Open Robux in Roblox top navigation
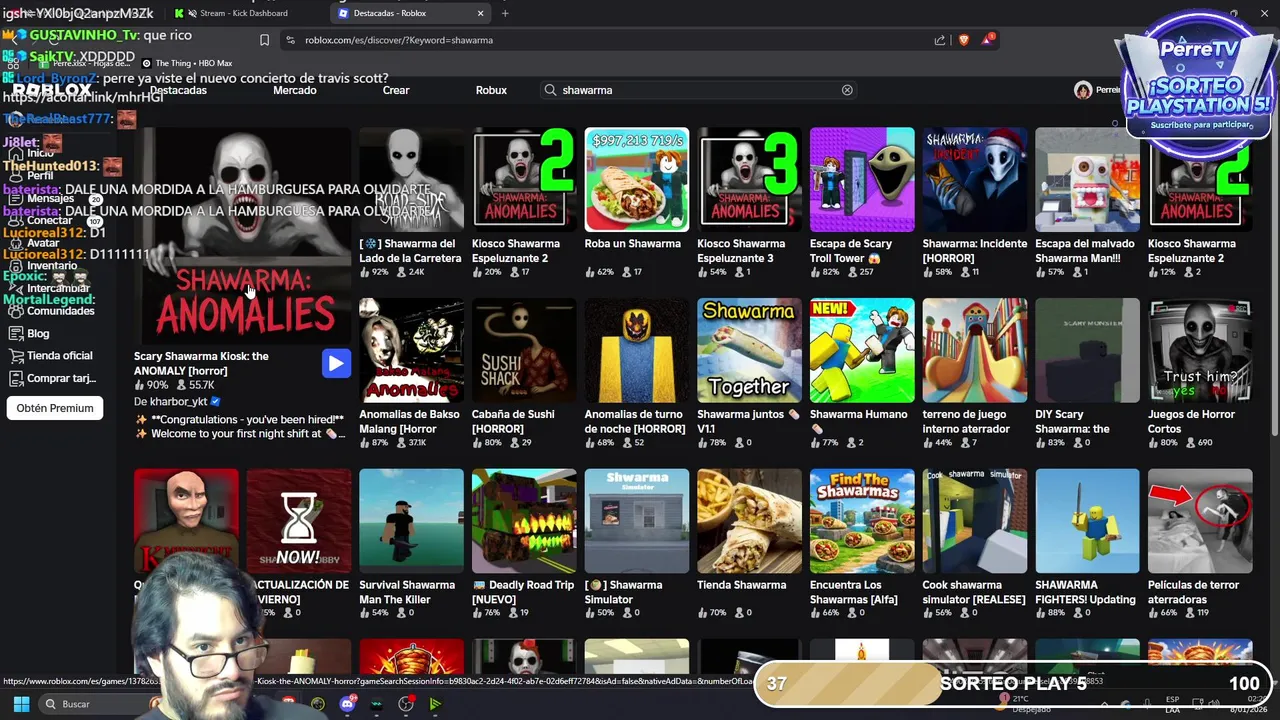 pyautogui.click(x=491, y=90)
